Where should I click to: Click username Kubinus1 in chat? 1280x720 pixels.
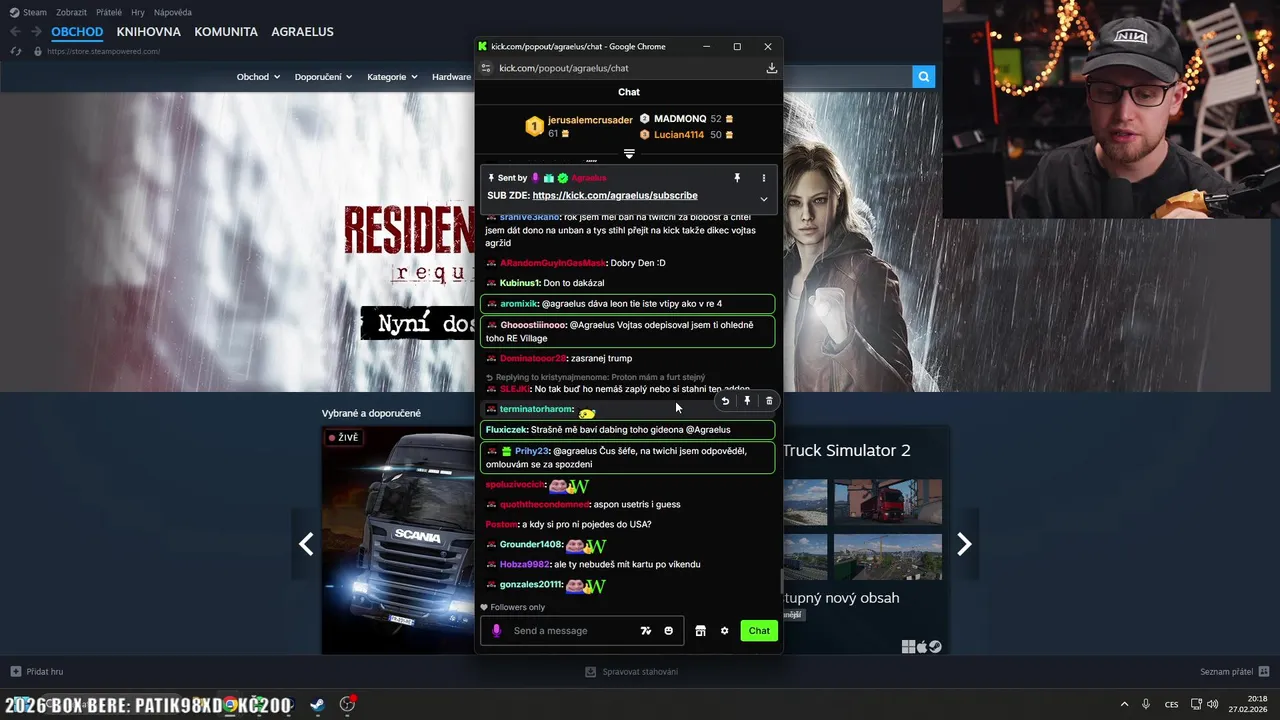tap(520, 283)
